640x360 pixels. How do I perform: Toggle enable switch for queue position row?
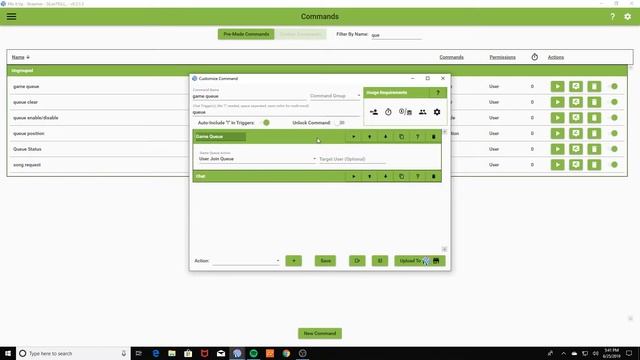point(613,133)
